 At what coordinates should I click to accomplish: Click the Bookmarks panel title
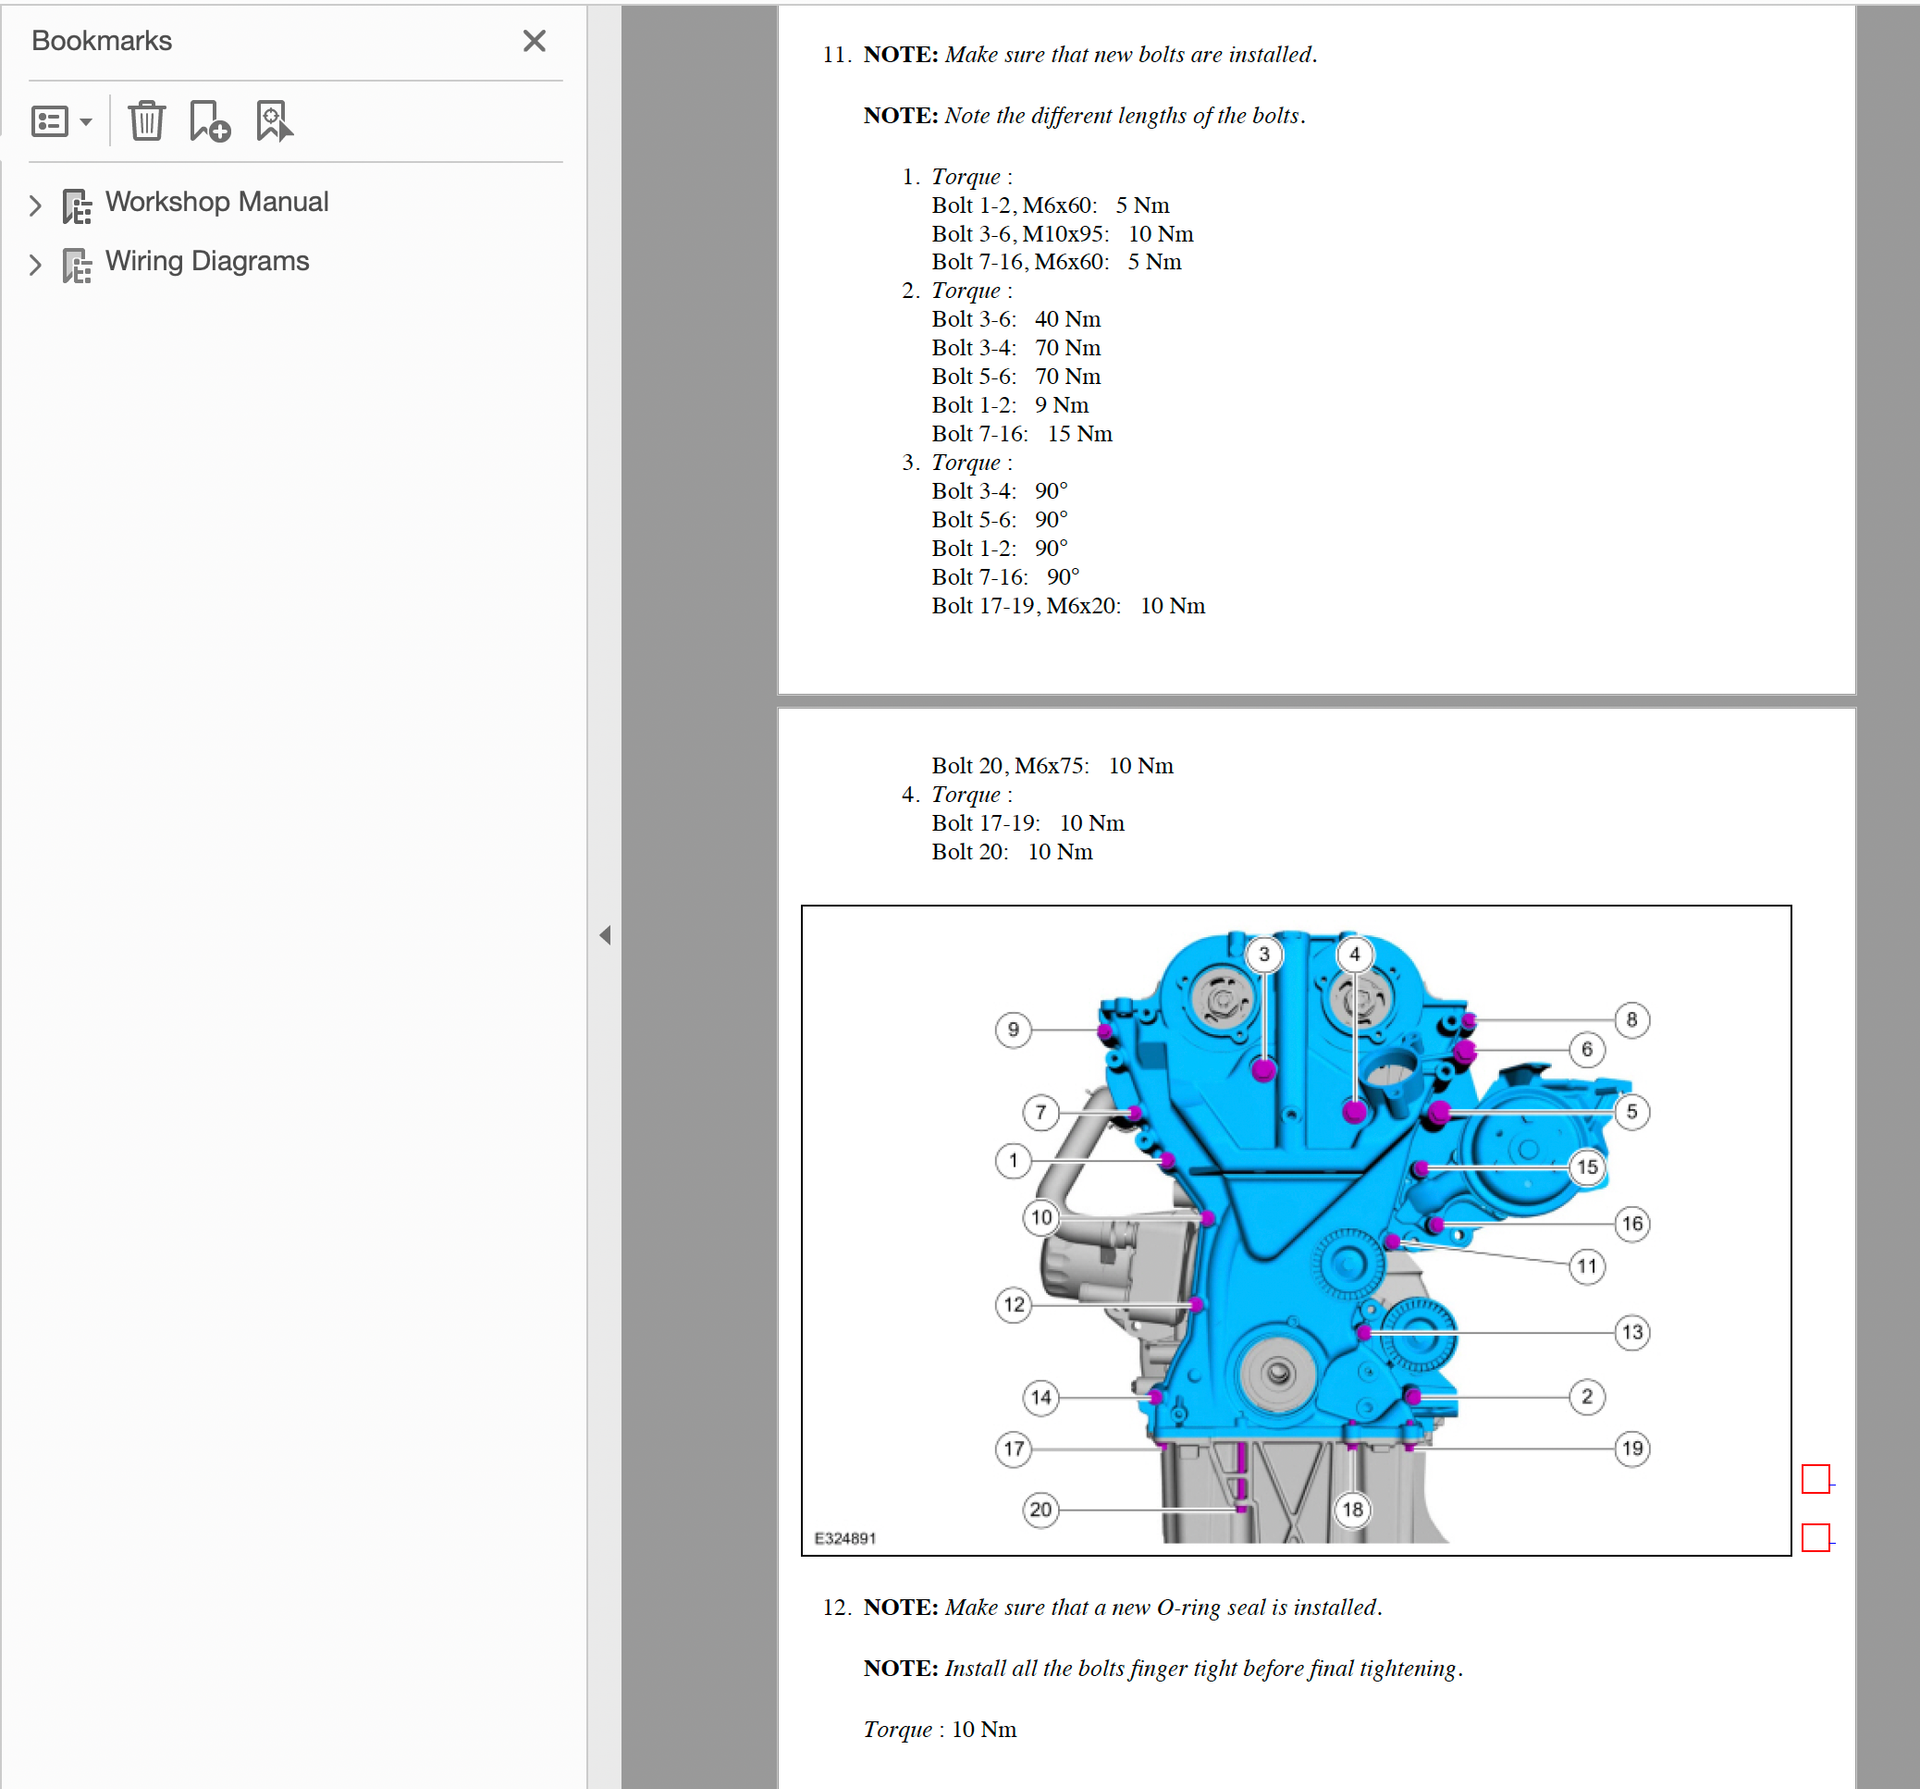click(102, 41)
